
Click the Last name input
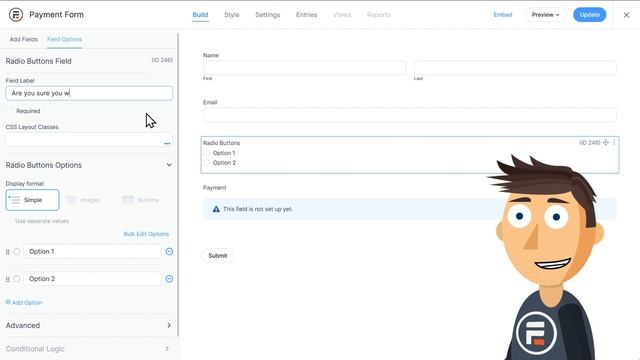[515, 68]
